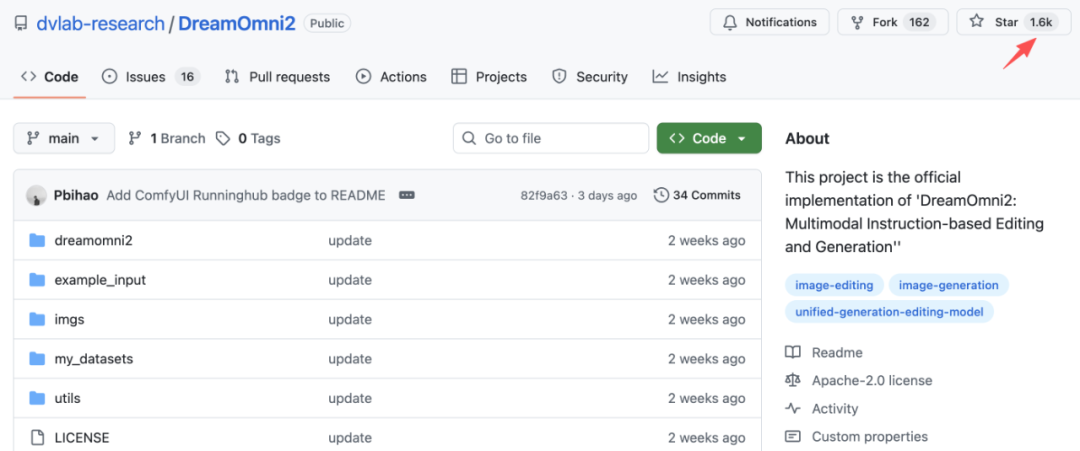Open the Activity pulse icon link

(793, 408)
